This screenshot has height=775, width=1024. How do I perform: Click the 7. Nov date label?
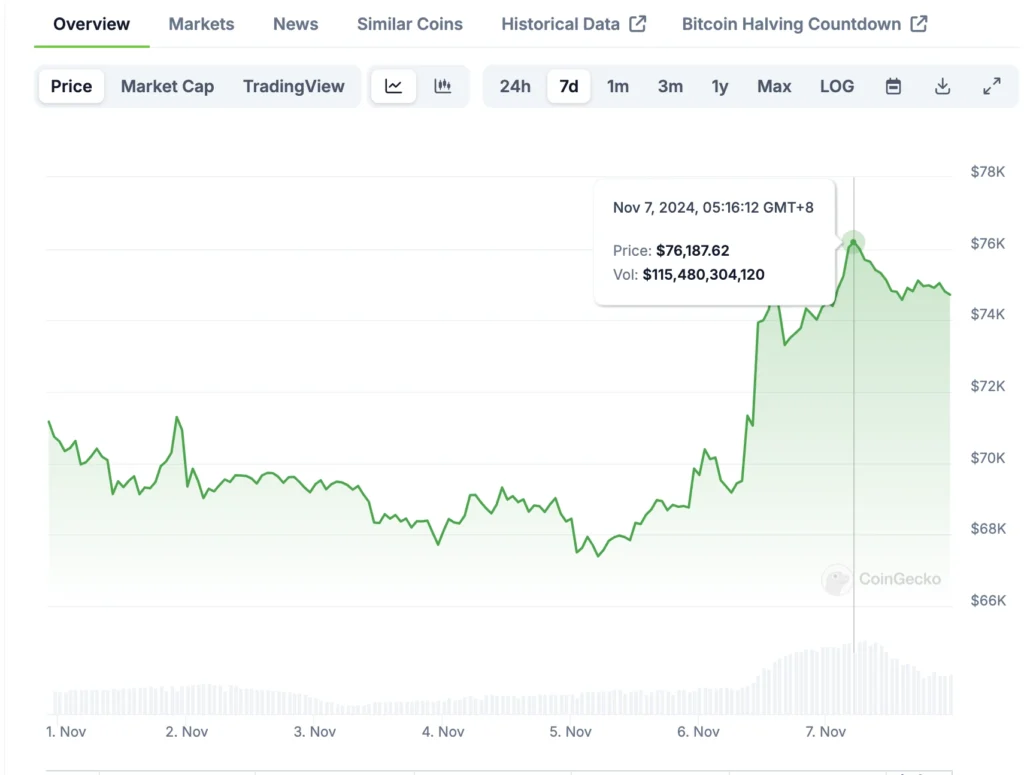click(825, 732)
